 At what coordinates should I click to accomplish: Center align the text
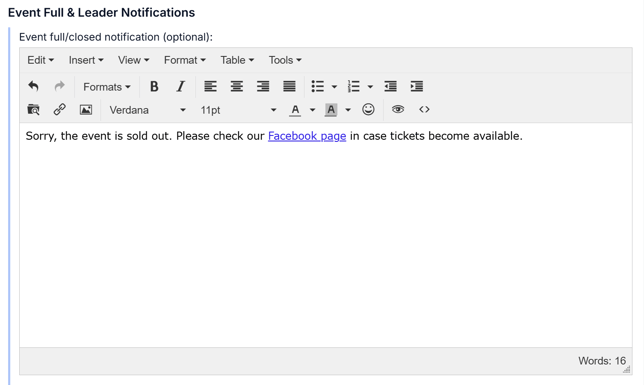click(237, 87)
